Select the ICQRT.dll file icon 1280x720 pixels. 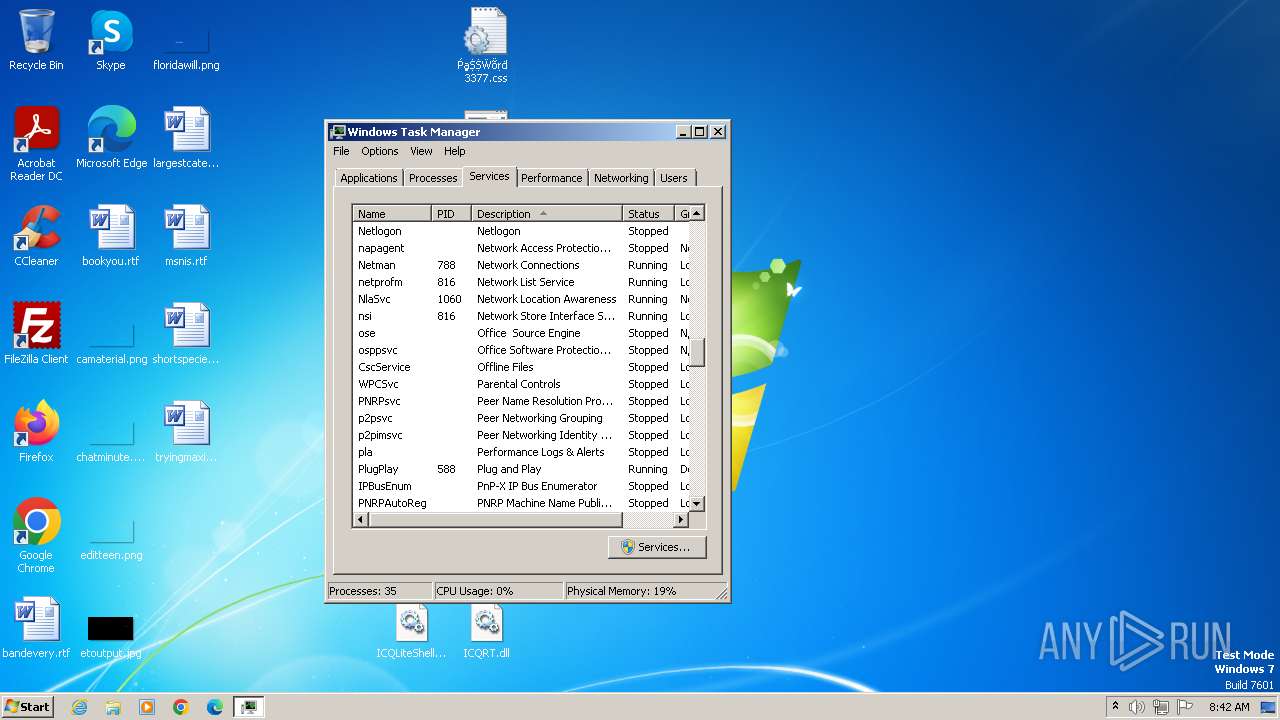(x=486, y=632)
